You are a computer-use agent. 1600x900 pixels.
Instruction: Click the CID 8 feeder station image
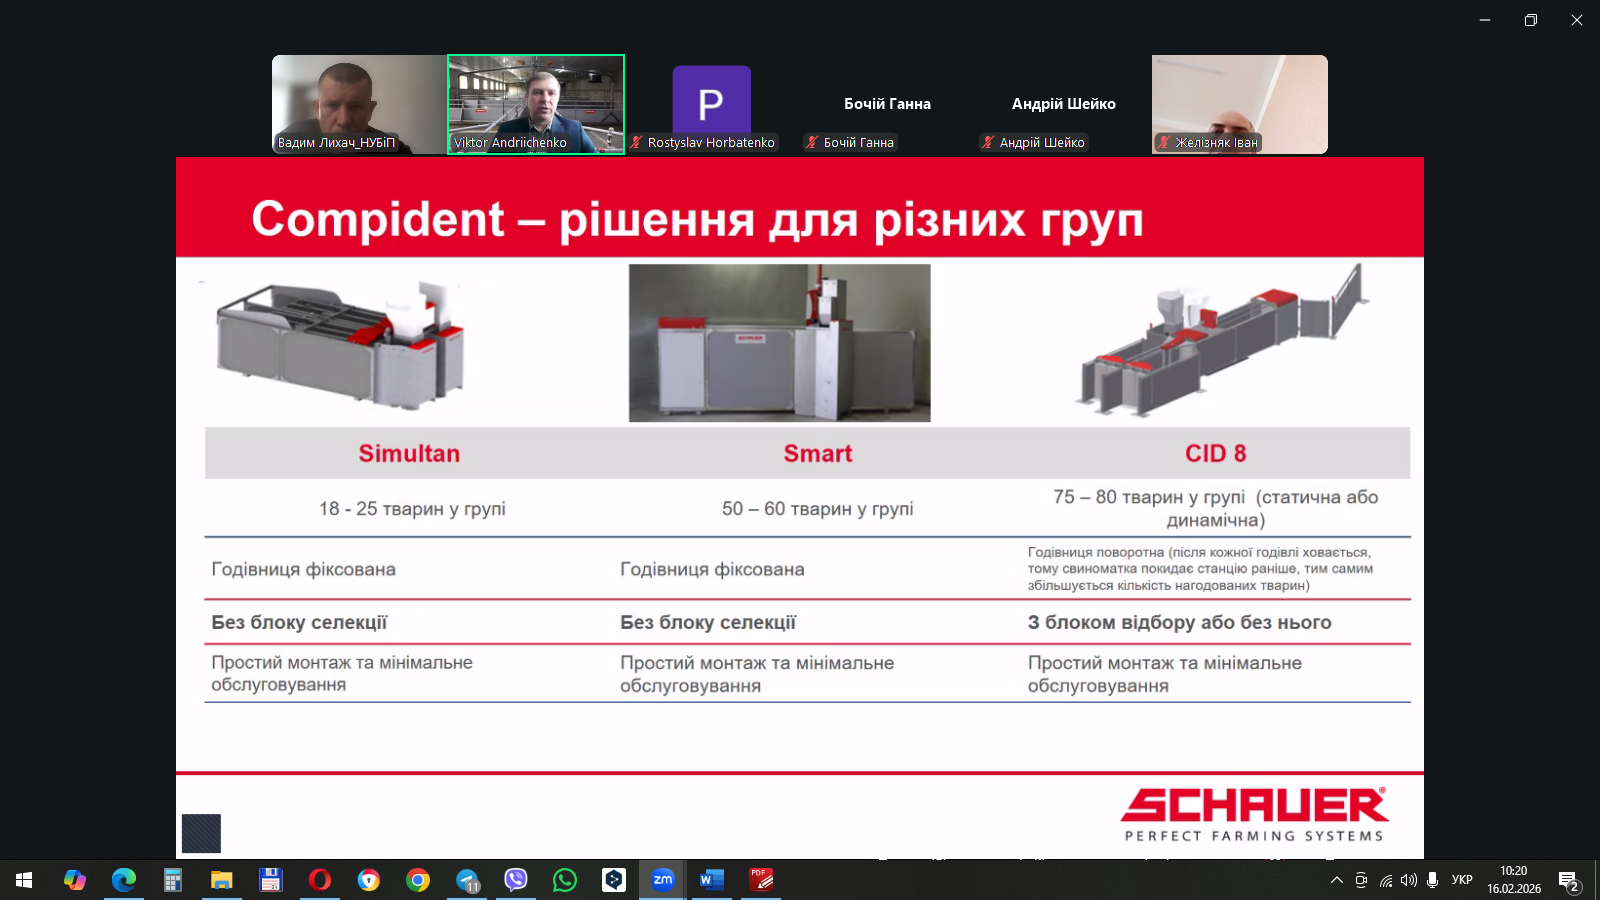click(1222, 340)
